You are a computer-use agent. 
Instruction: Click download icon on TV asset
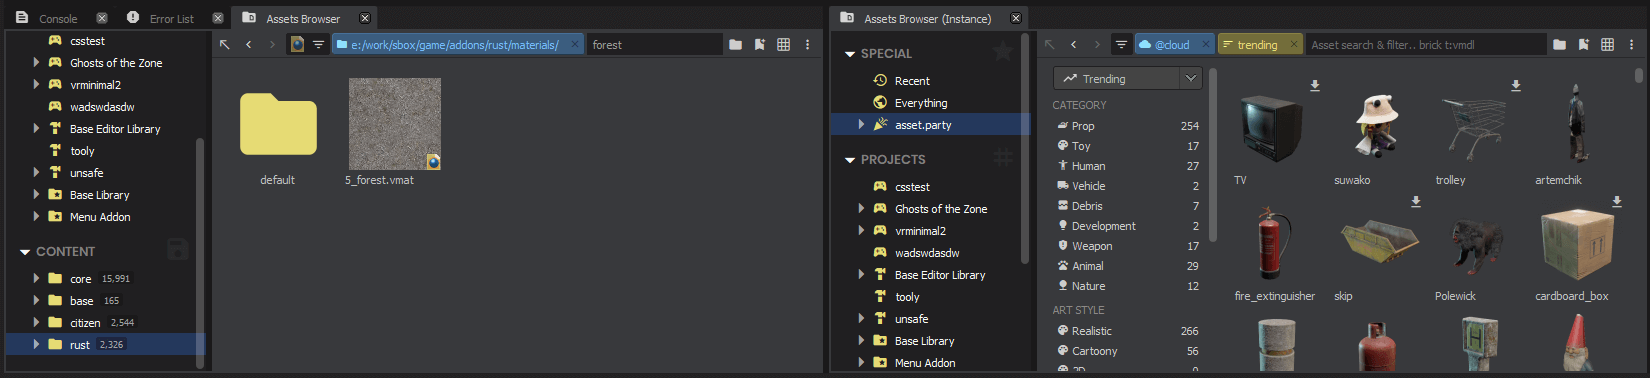pyautogui.click(x=1315, y=86)
